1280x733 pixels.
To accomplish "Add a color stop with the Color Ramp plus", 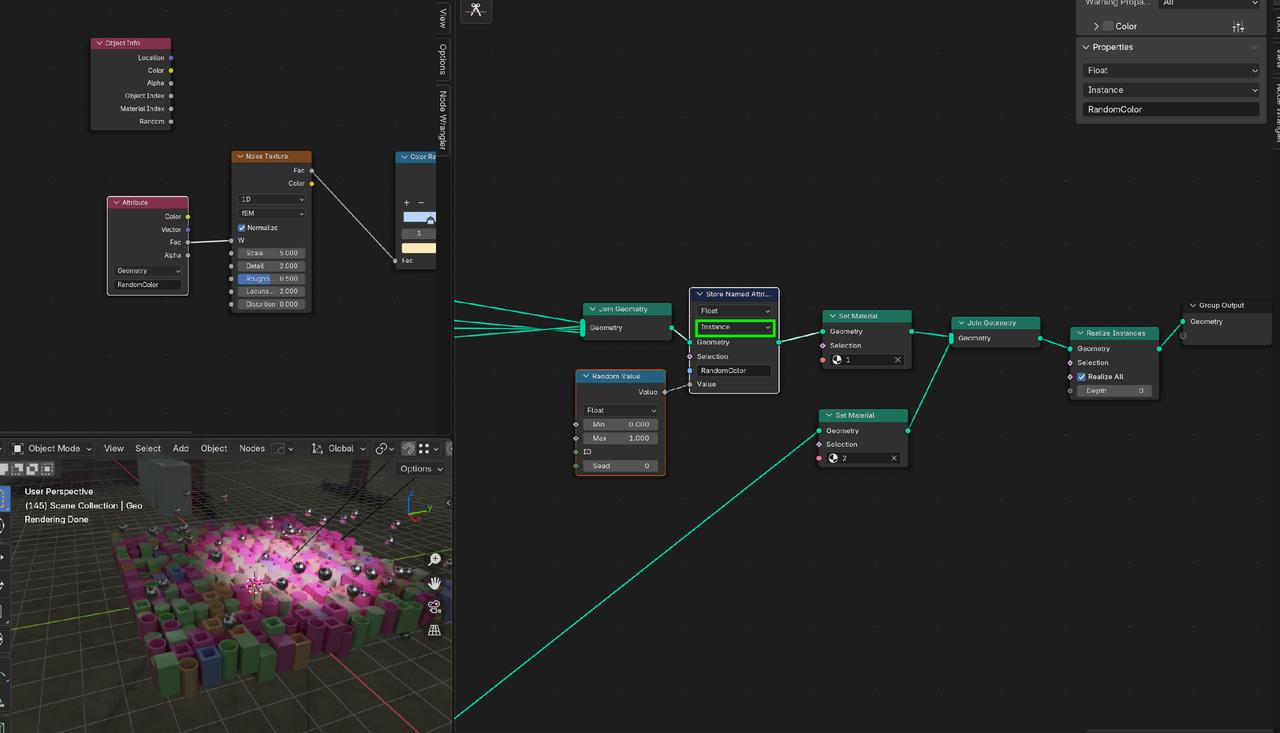I will tap(407, 203).
